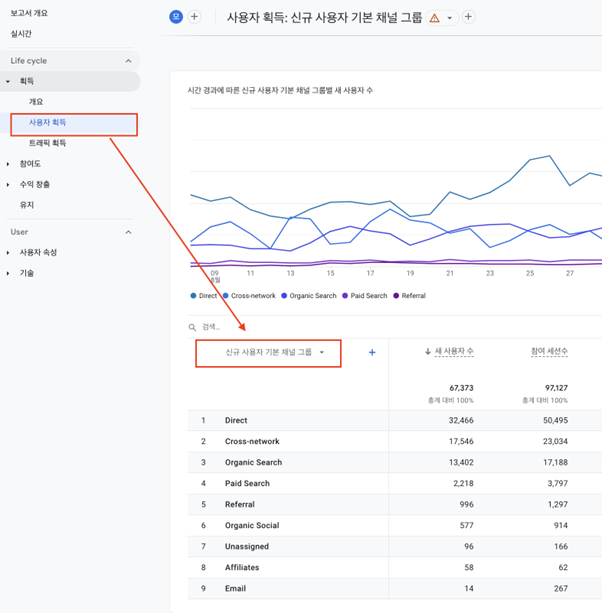
Task: Toggle the Direct legend item in the chart
Action: (204, 296)
